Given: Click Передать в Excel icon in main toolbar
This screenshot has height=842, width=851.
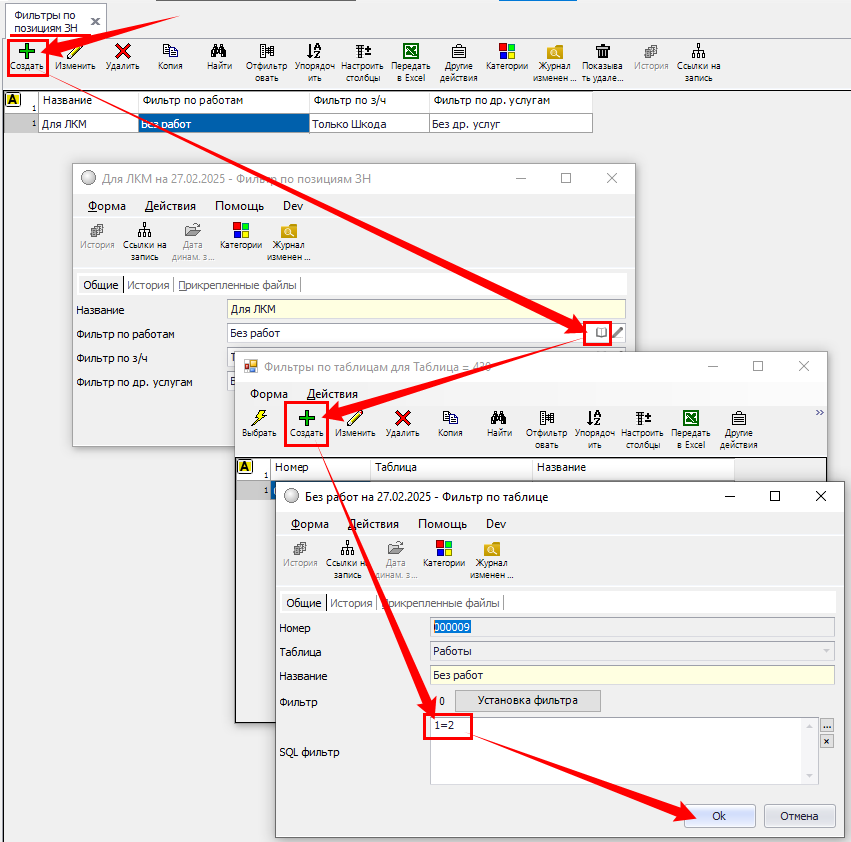Looking at the screenshot, I should tap(410, 51).
